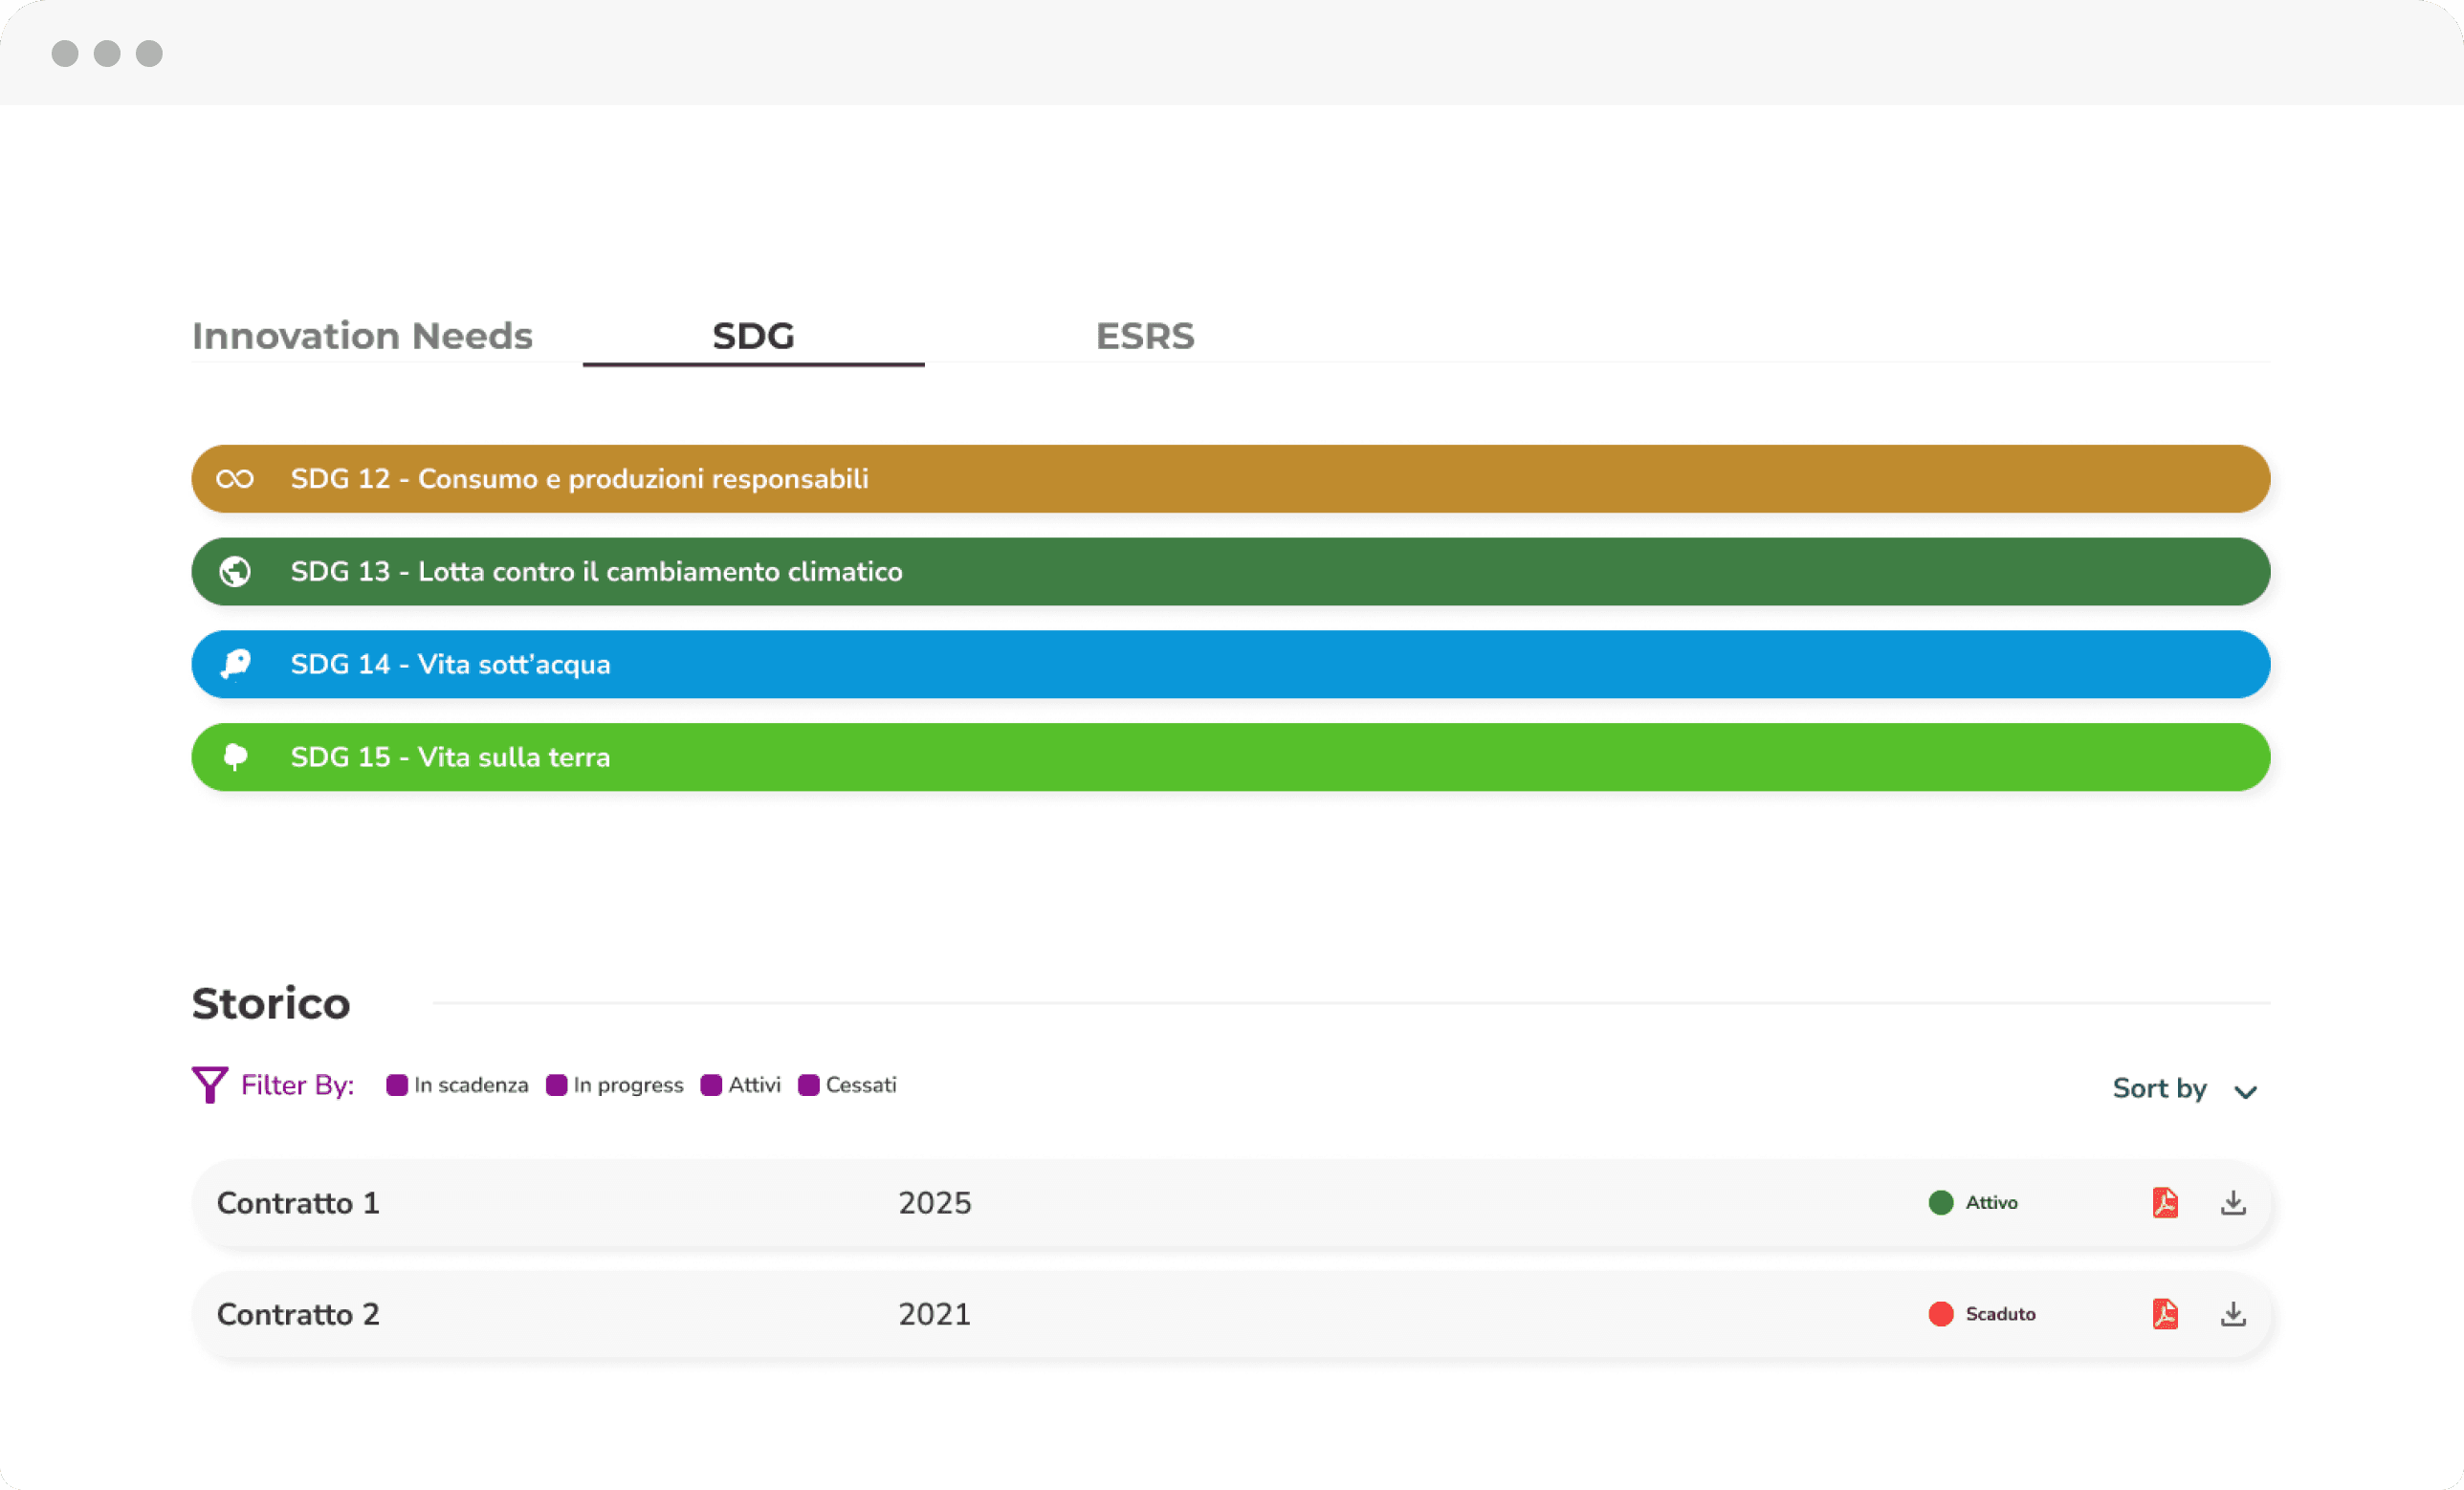
Task: Open the Contratto 1 row
Action: coord(298,1202)
